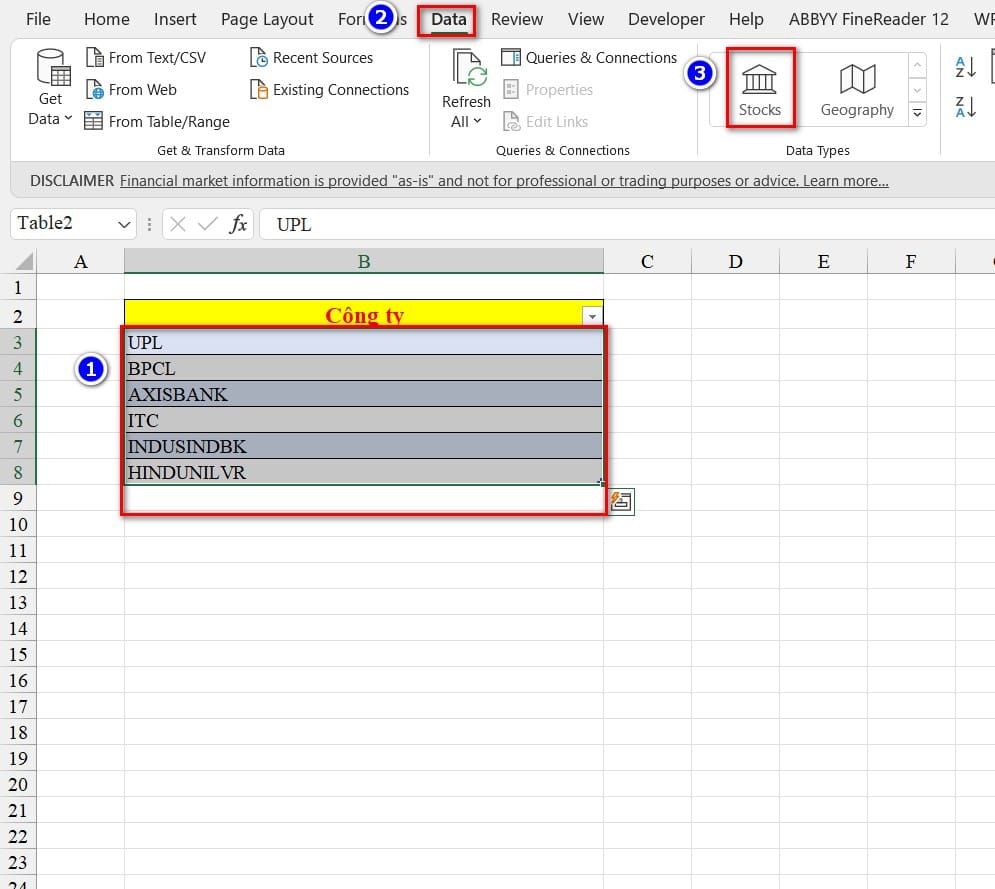Expand the Data Types gallery
This screenshot has height=889, width=995.
(x=917, y=114)
